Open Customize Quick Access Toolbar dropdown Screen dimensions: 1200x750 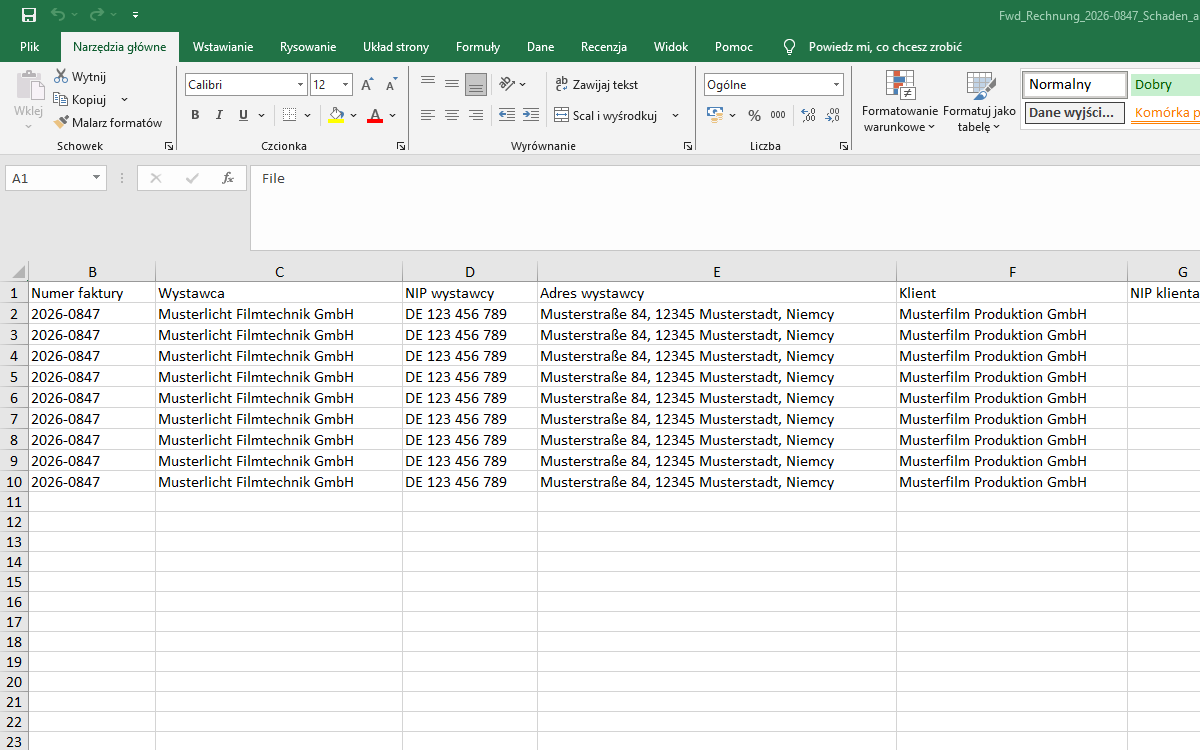click(135, 15)
